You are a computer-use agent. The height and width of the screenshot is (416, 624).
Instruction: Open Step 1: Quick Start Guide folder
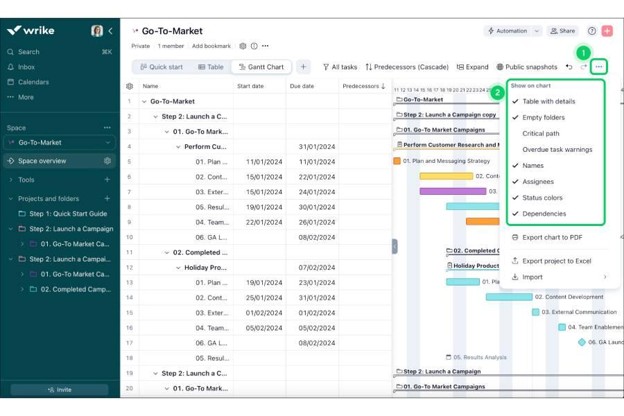[x=63, y=214]
